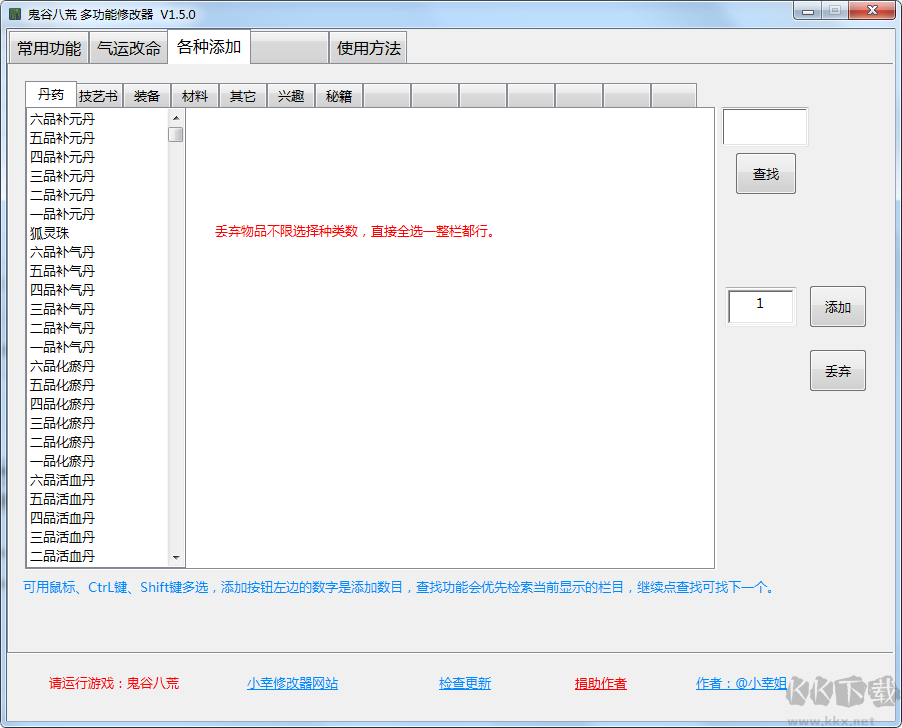
Task: Select 三品活血丹 in the list
Action: (62, 537)
